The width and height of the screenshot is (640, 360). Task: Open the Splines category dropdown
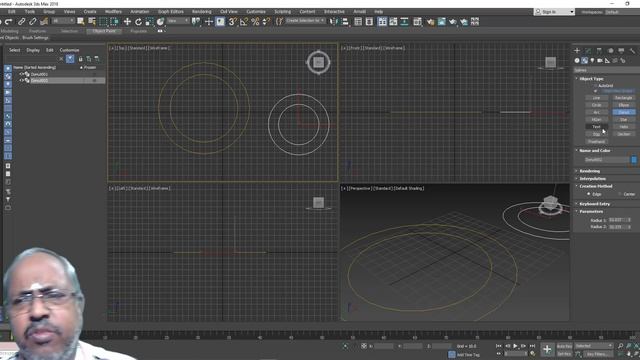(x=607, y=70)
